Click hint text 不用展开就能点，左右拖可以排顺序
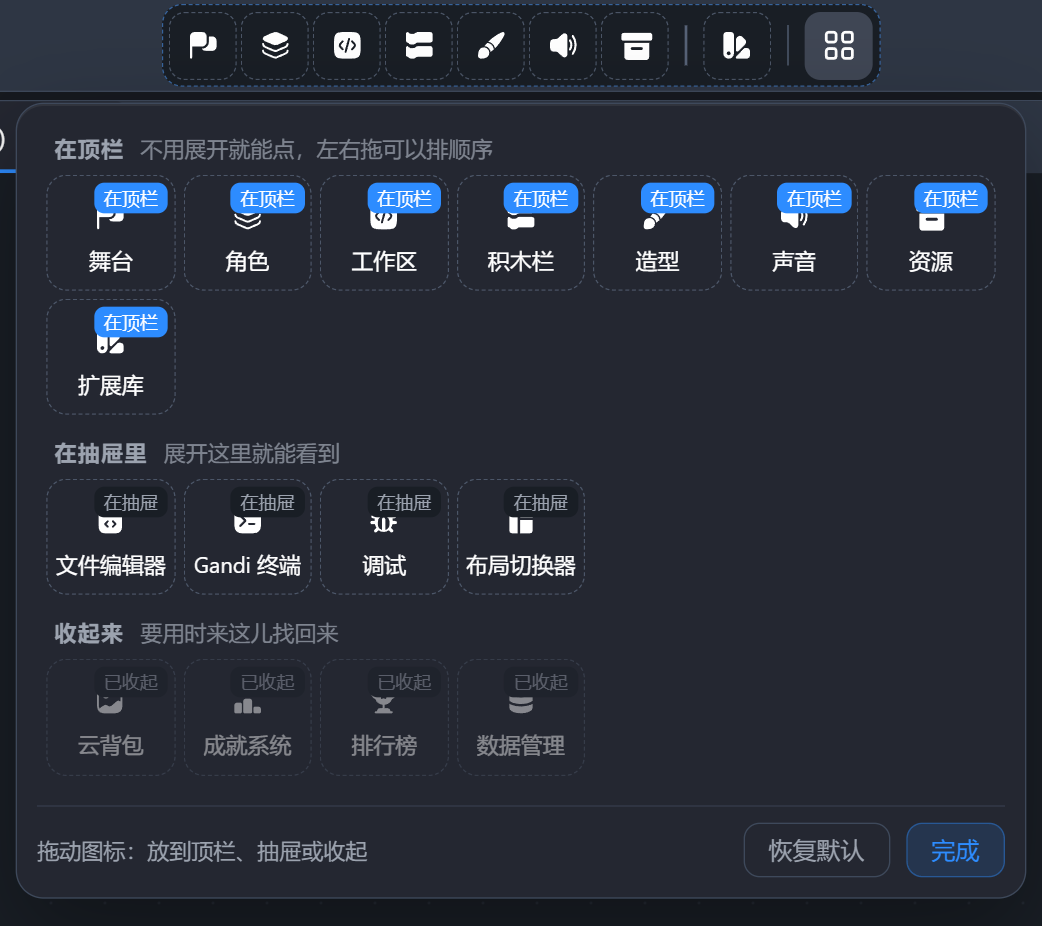Image resolution: width=1042 pixels, height=926 pixels. point(316,150)
